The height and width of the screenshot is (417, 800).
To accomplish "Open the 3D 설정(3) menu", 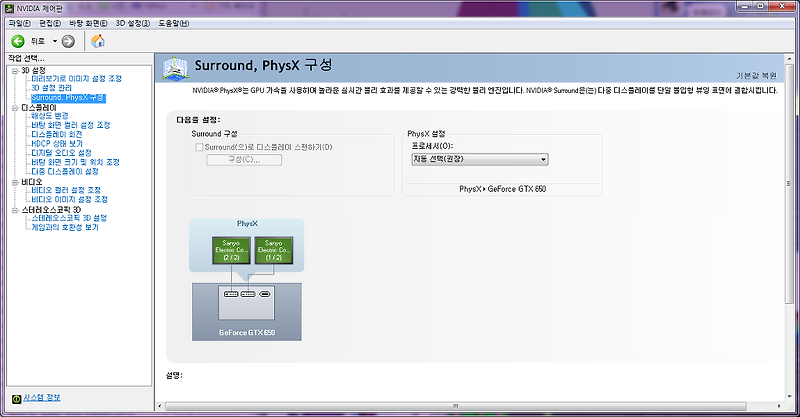I will [133, 23].
